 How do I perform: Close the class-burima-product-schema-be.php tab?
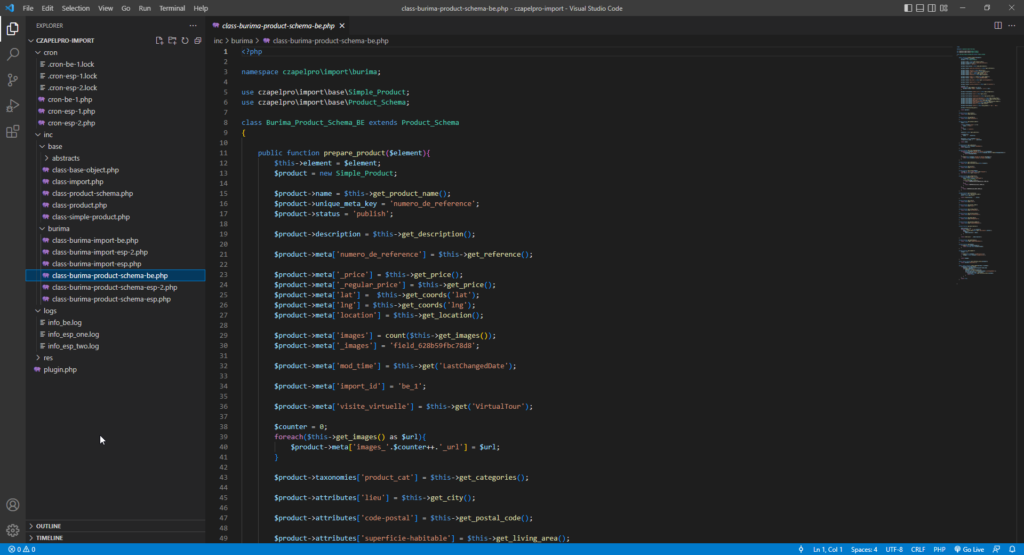(342, 26)
